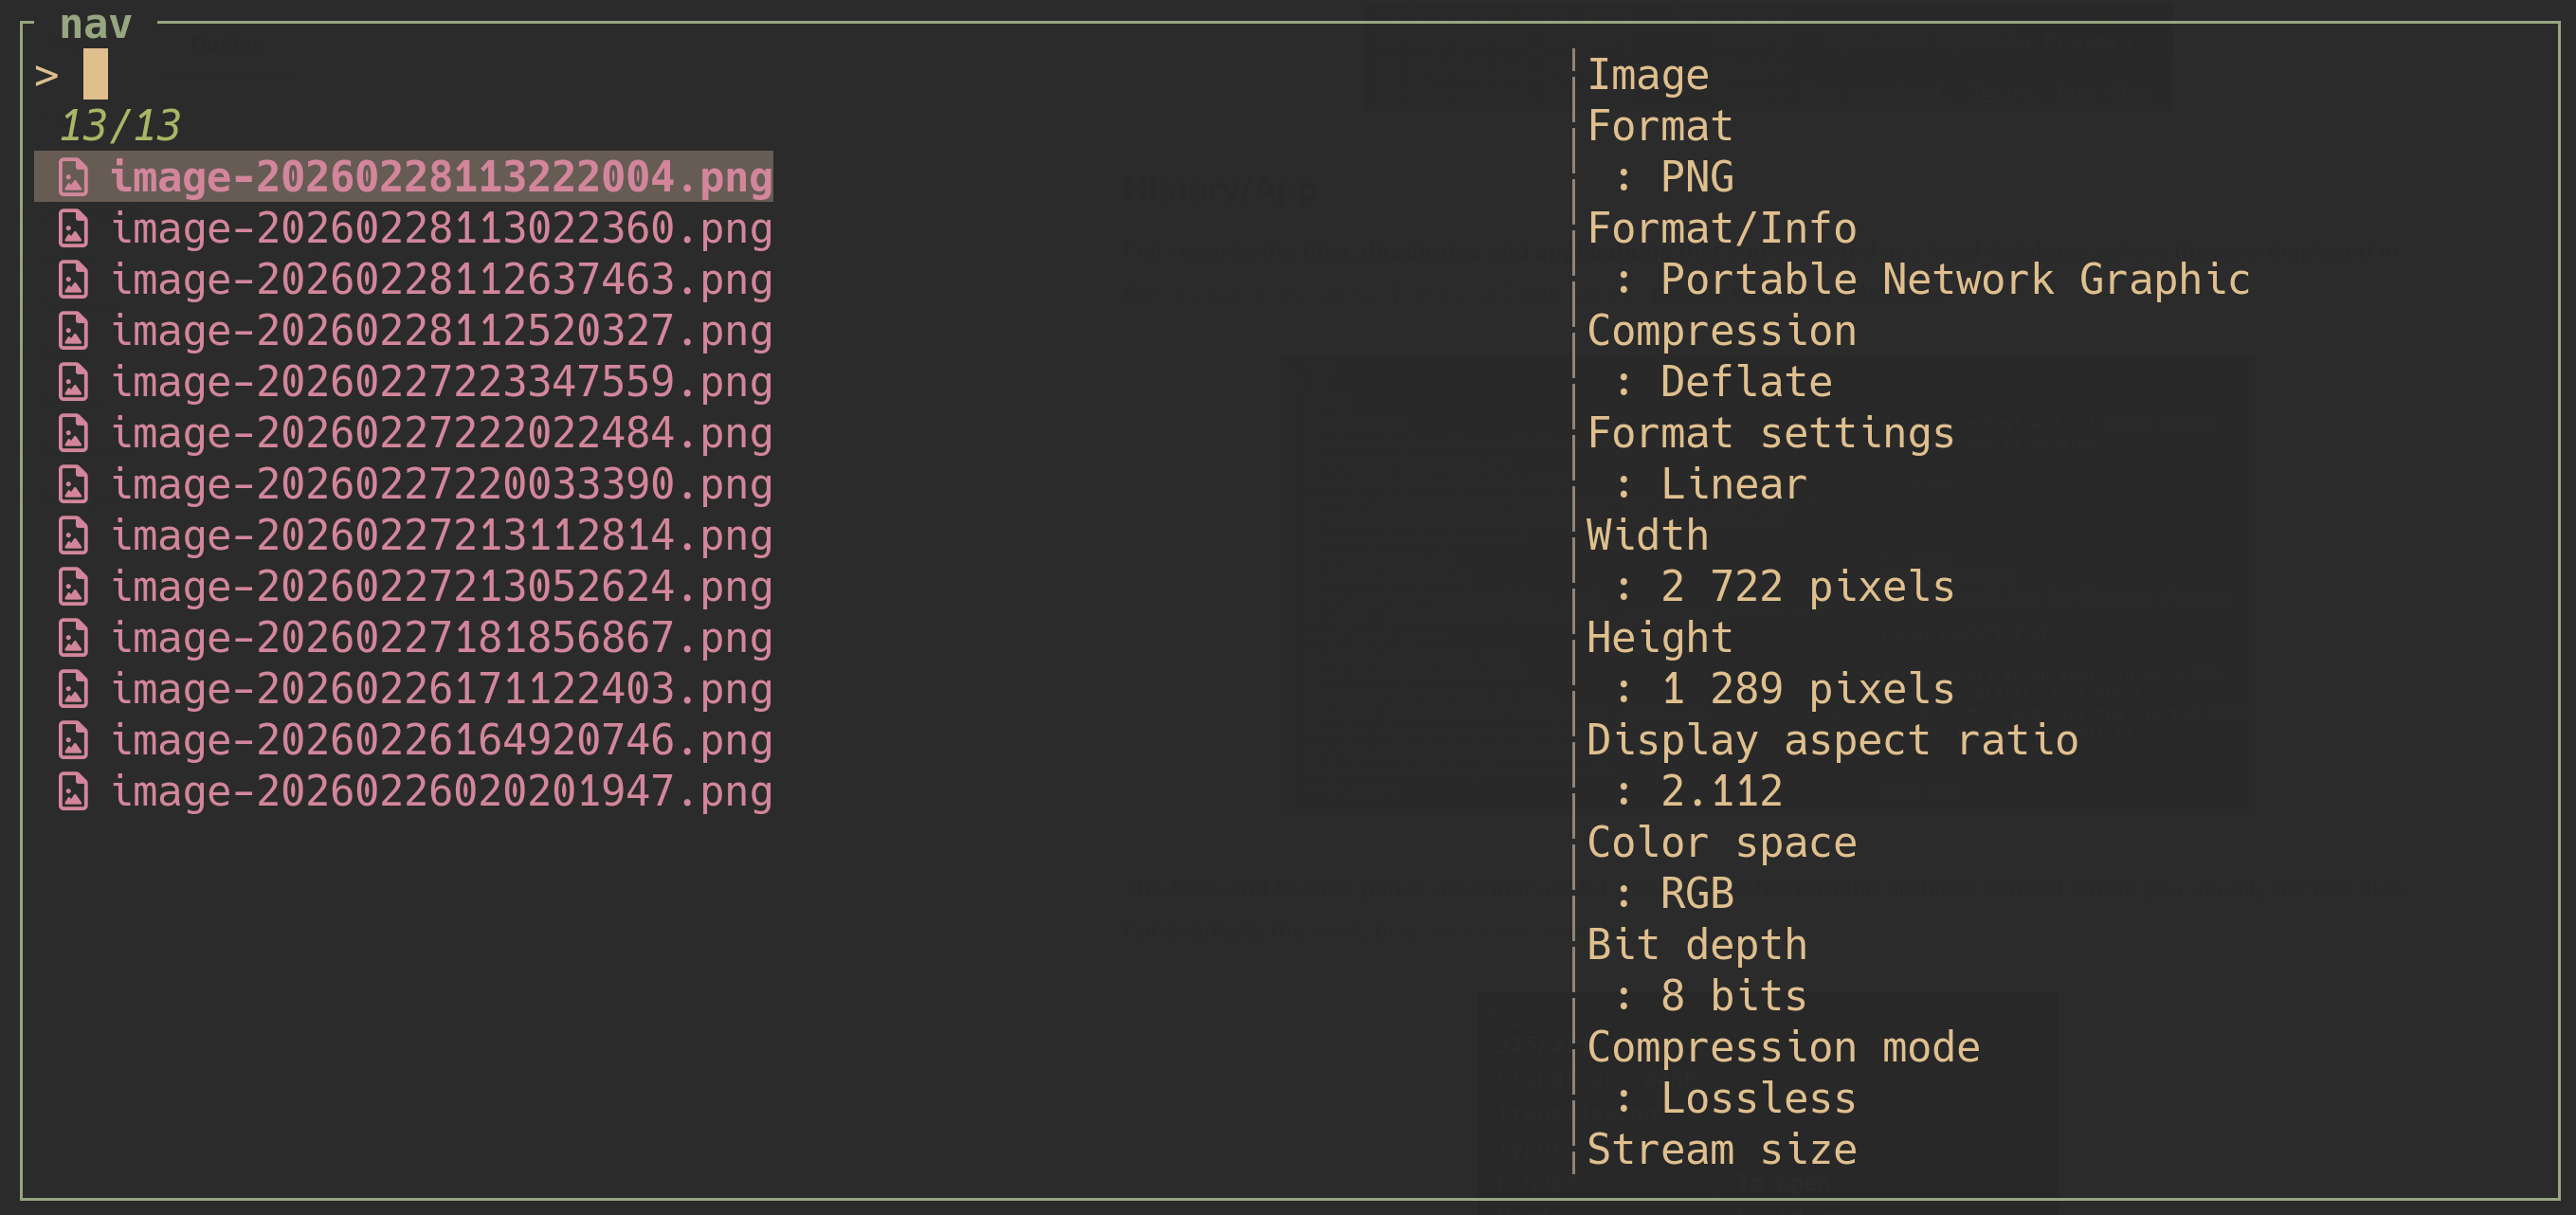The width and height of the screenshot is (2576, 1215).
Task: Click image icon beside image-20260227213112814.png
Action: (x=73, y=535)
